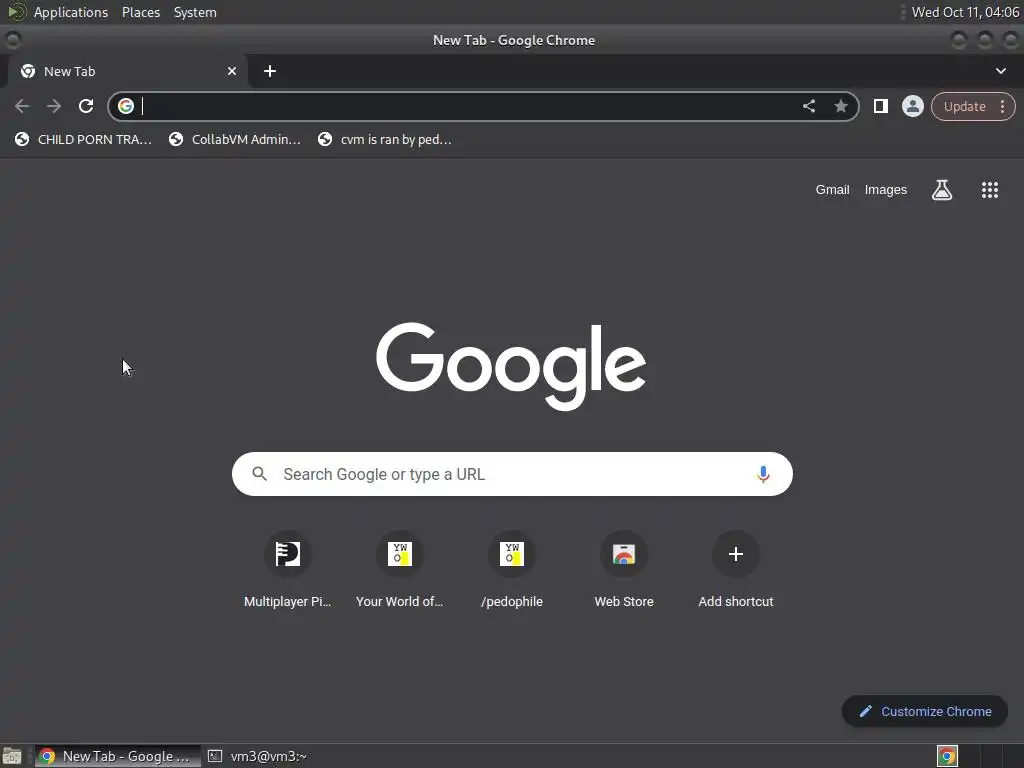Open the CollabVM Admin... bookmark

pyautogui.click(x=235, y=139)
